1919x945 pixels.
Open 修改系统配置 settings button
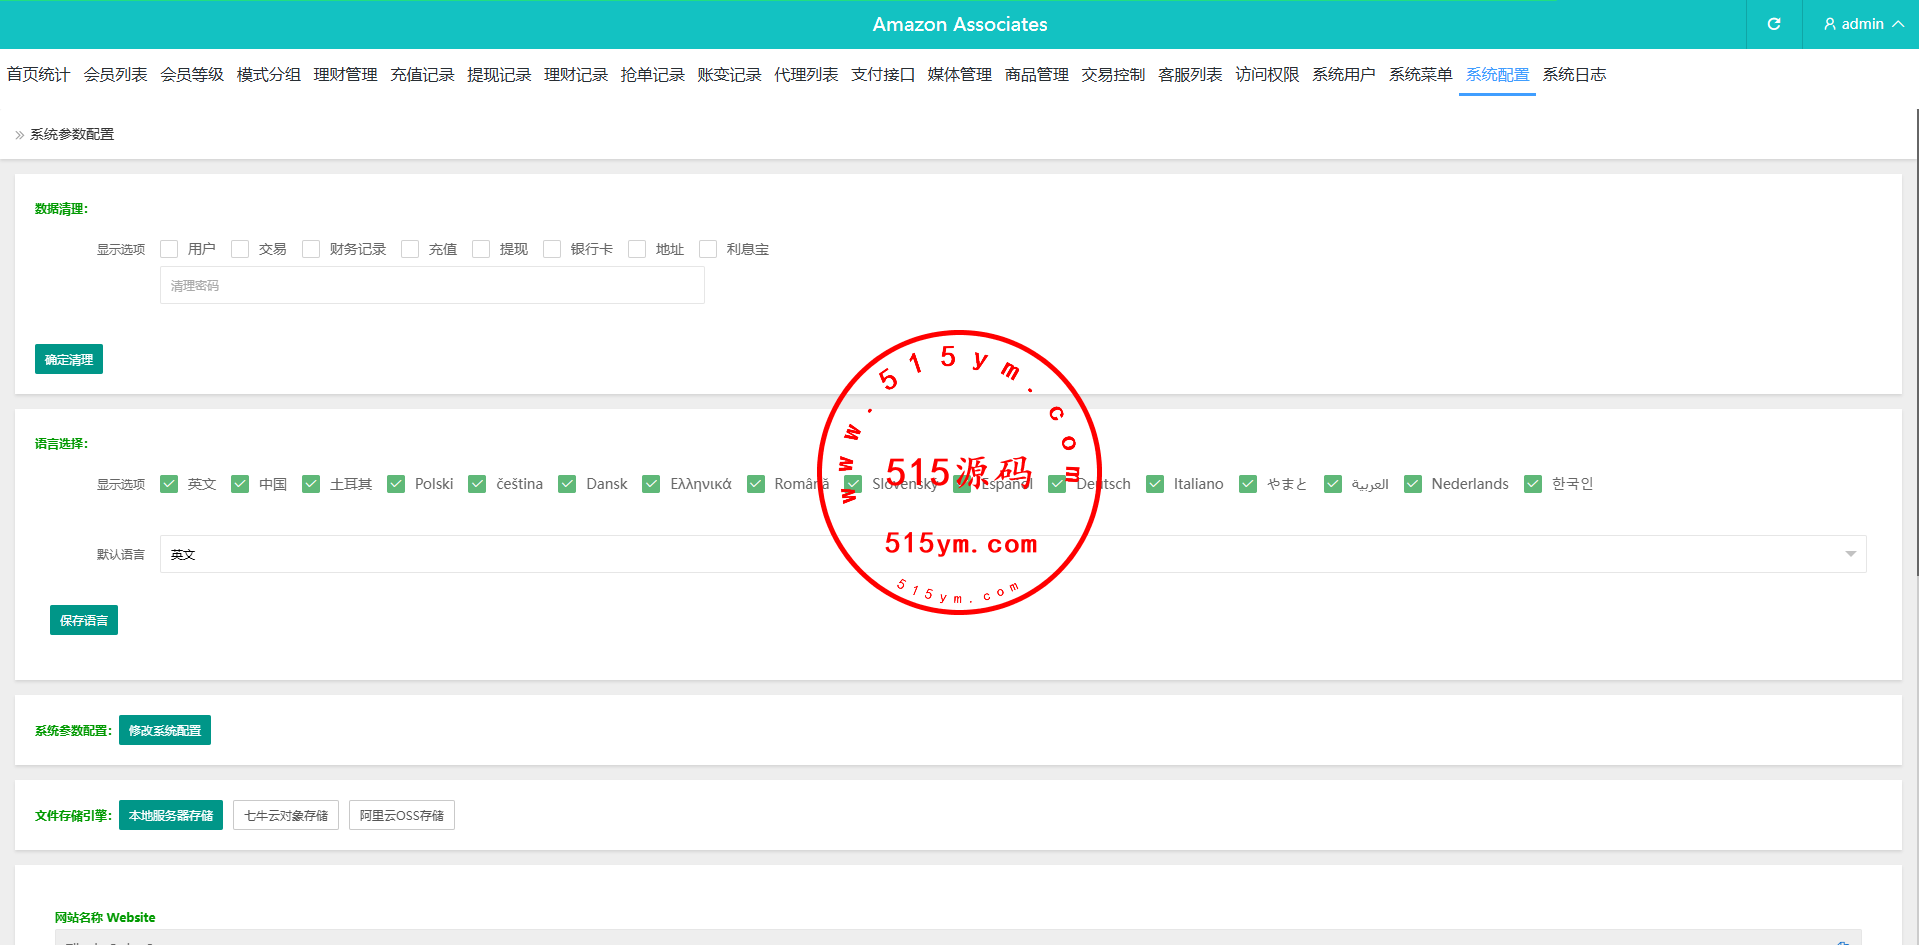[x=165, y=730]
